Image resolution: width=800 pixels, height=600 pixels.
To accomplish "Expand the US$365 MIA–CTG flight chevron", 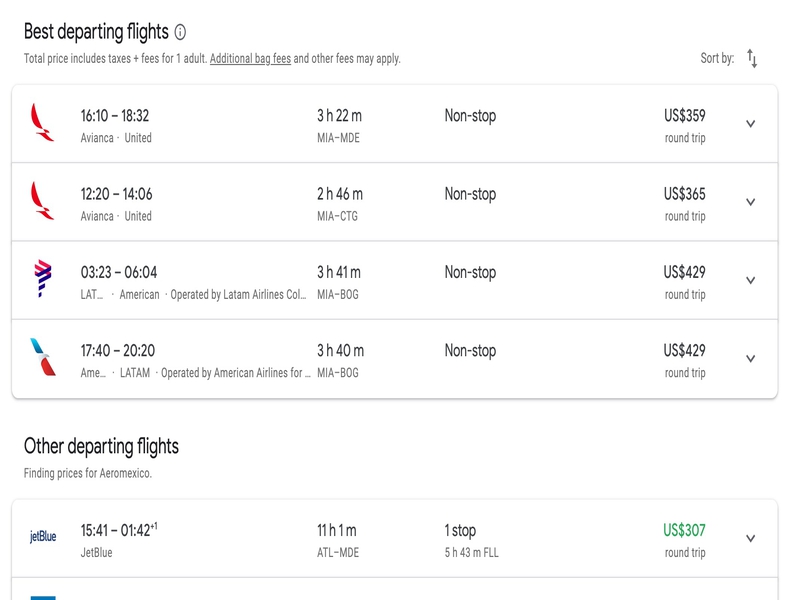I will tap(751, 202).
